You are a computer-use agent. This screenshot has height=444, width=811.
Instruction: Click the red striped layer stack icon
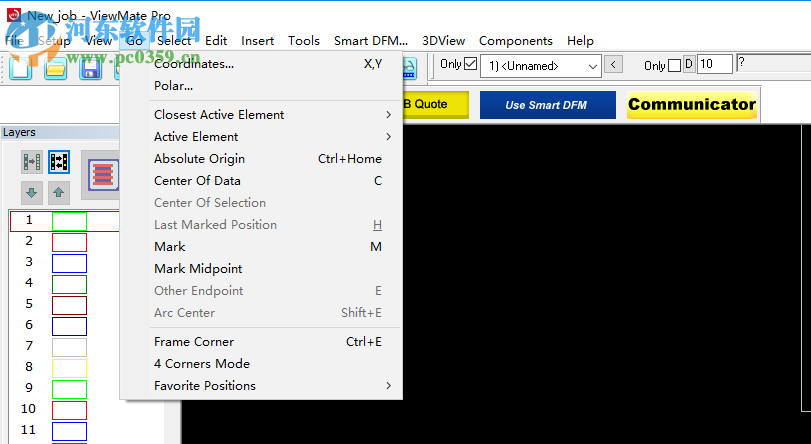pos(101,172)
